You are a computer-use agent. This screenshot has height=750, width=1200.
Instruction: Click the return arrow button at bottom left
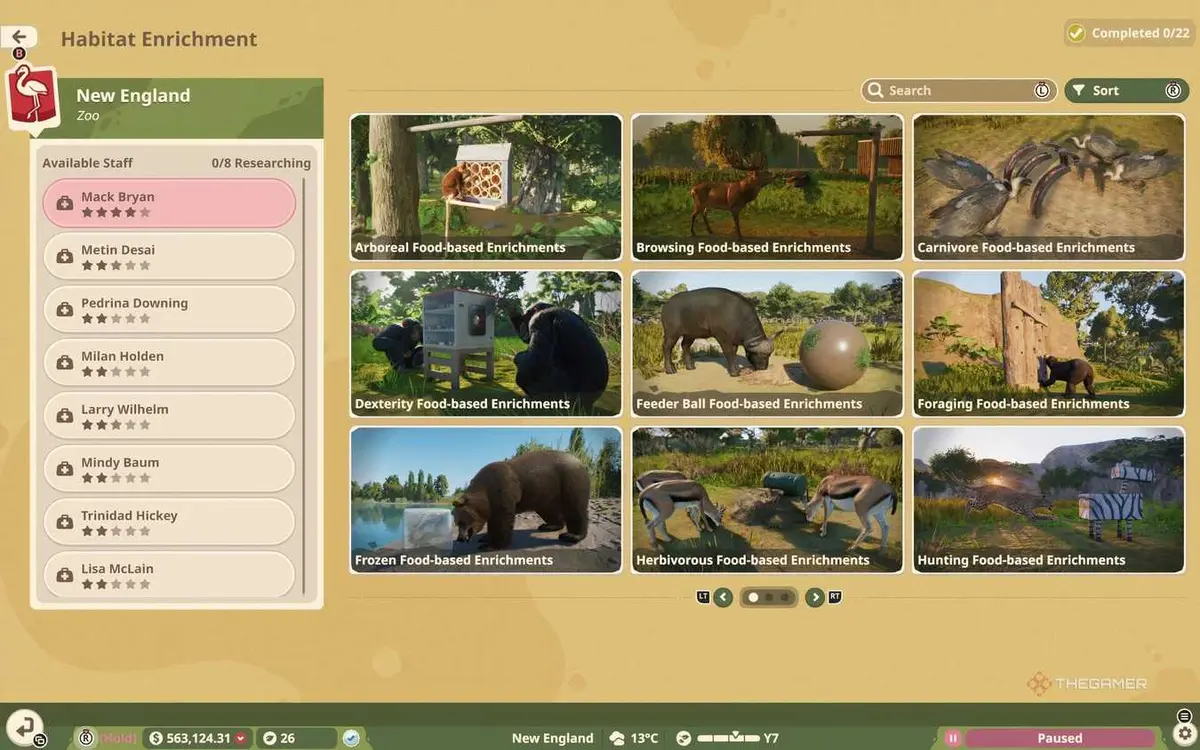(24, 726)
